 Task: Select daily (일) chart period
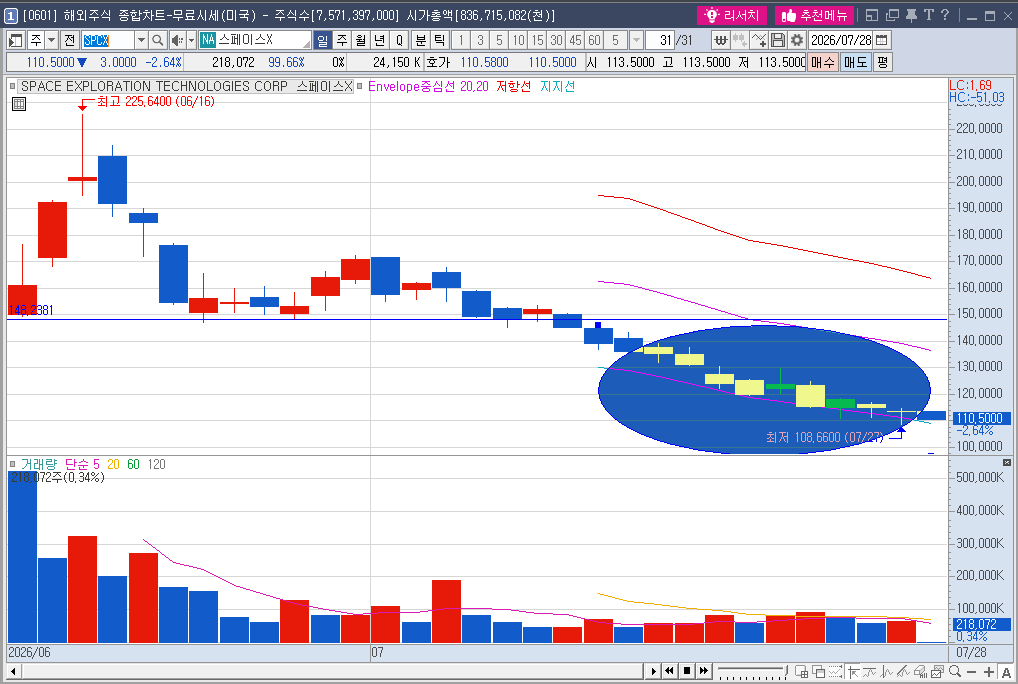322,40
